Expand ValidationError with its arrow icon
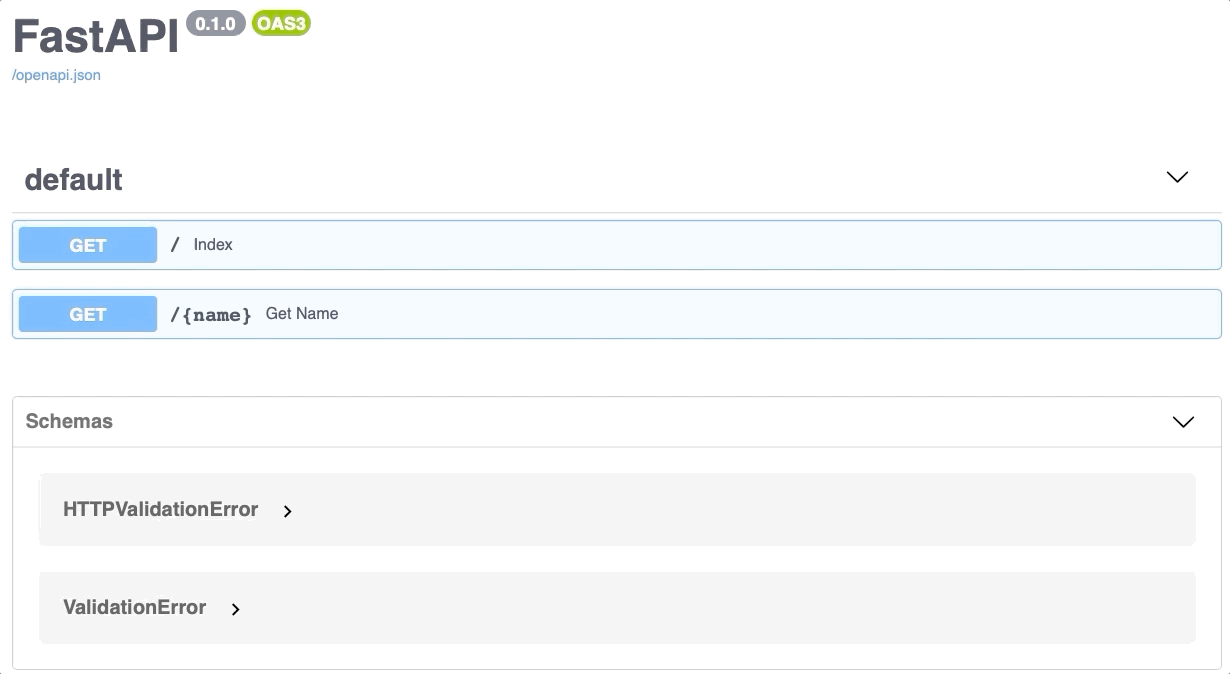Viewport: 1230px width, 674px height. click(235, 609)
